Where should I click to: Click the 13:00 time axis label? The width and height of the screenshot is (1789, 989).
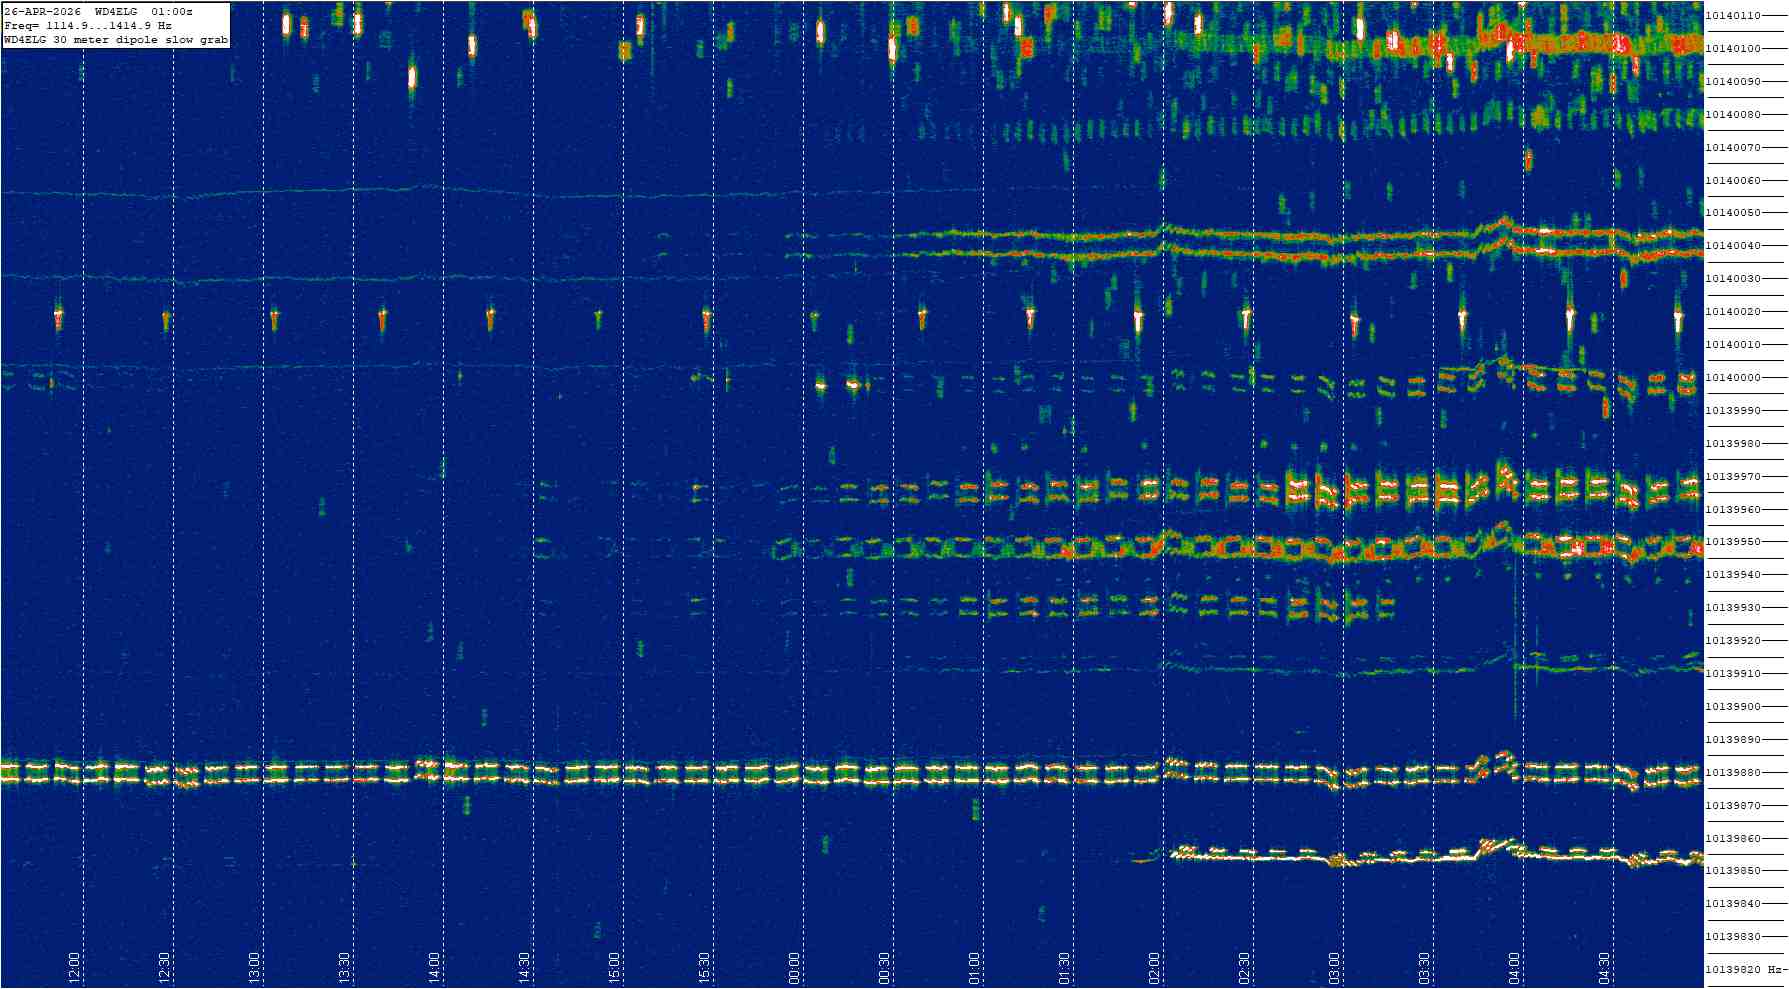(254, 967)
